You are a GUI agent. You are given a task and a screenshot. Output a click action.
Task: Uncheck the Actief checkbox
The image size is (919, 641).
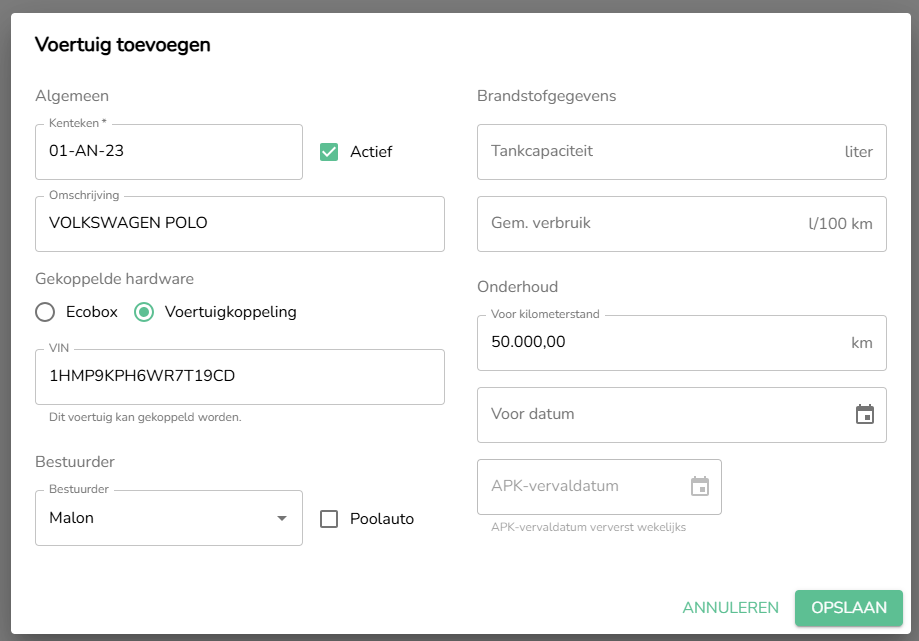click(329, 152)
